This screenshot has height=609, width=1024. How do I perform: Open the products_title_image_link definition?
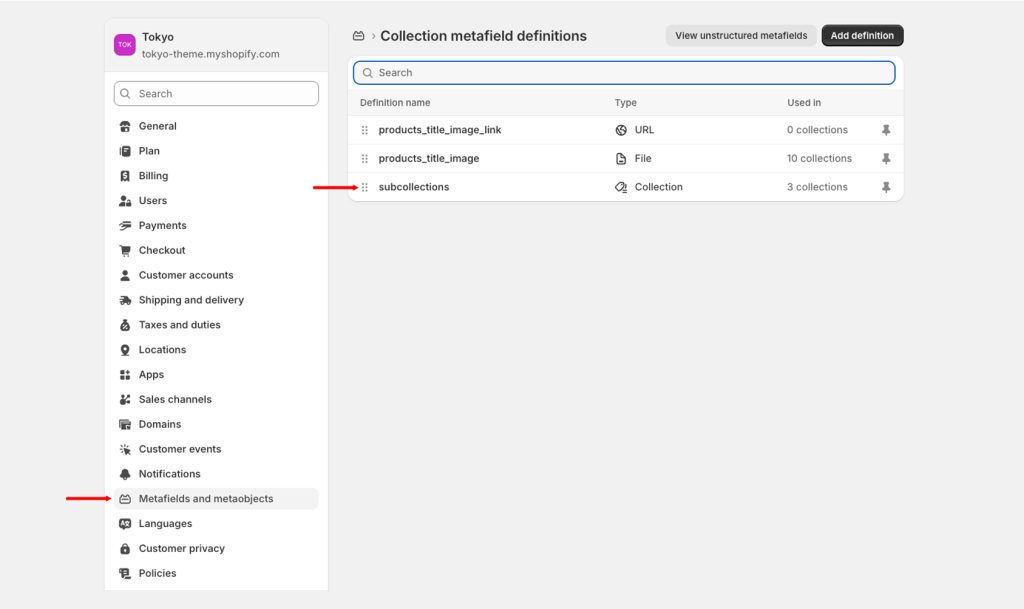coord(440,130)
